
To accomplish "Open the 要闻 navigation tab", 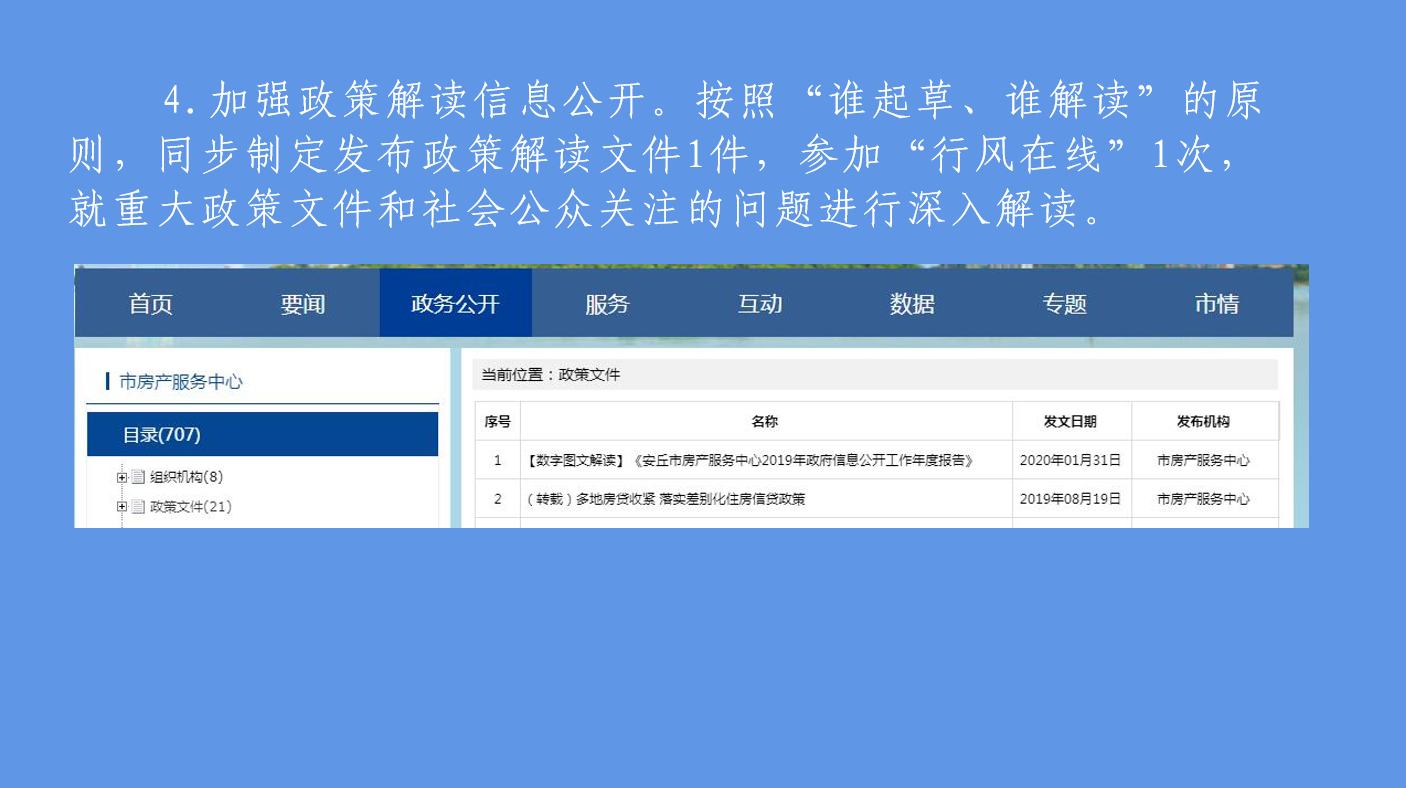I will tap(303, 304).
